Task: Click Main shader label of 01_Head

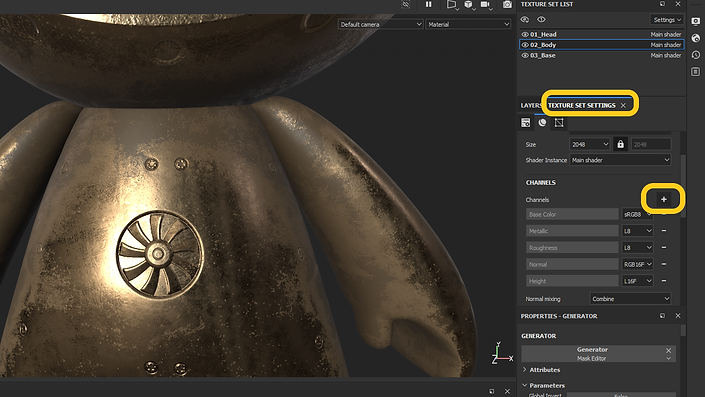Action: coord(665,34)
